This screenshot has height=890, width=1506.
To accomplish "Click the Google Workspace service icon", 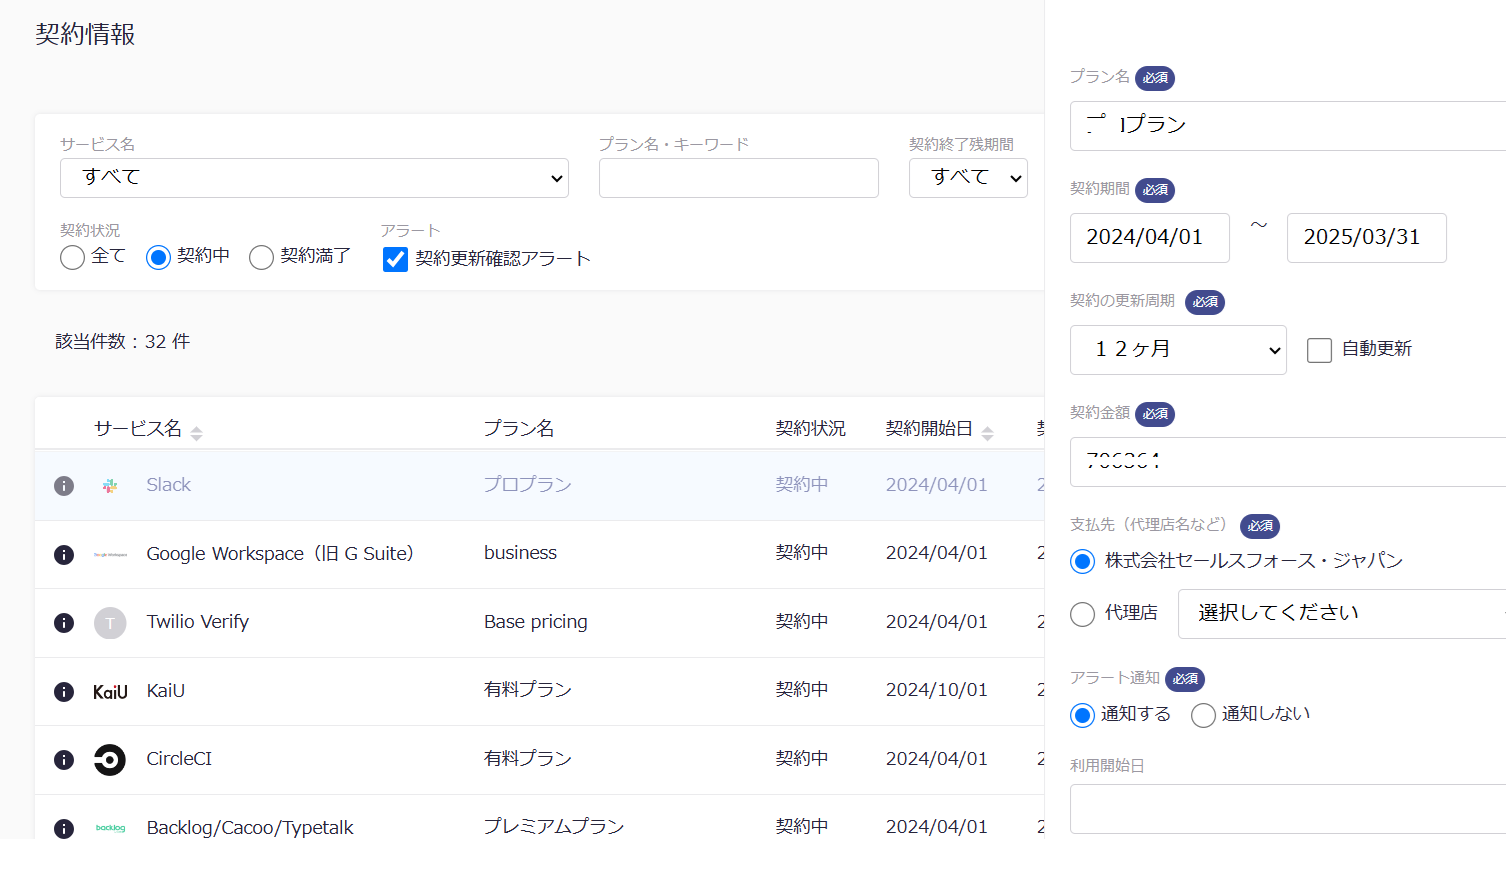I will (110, 554).
